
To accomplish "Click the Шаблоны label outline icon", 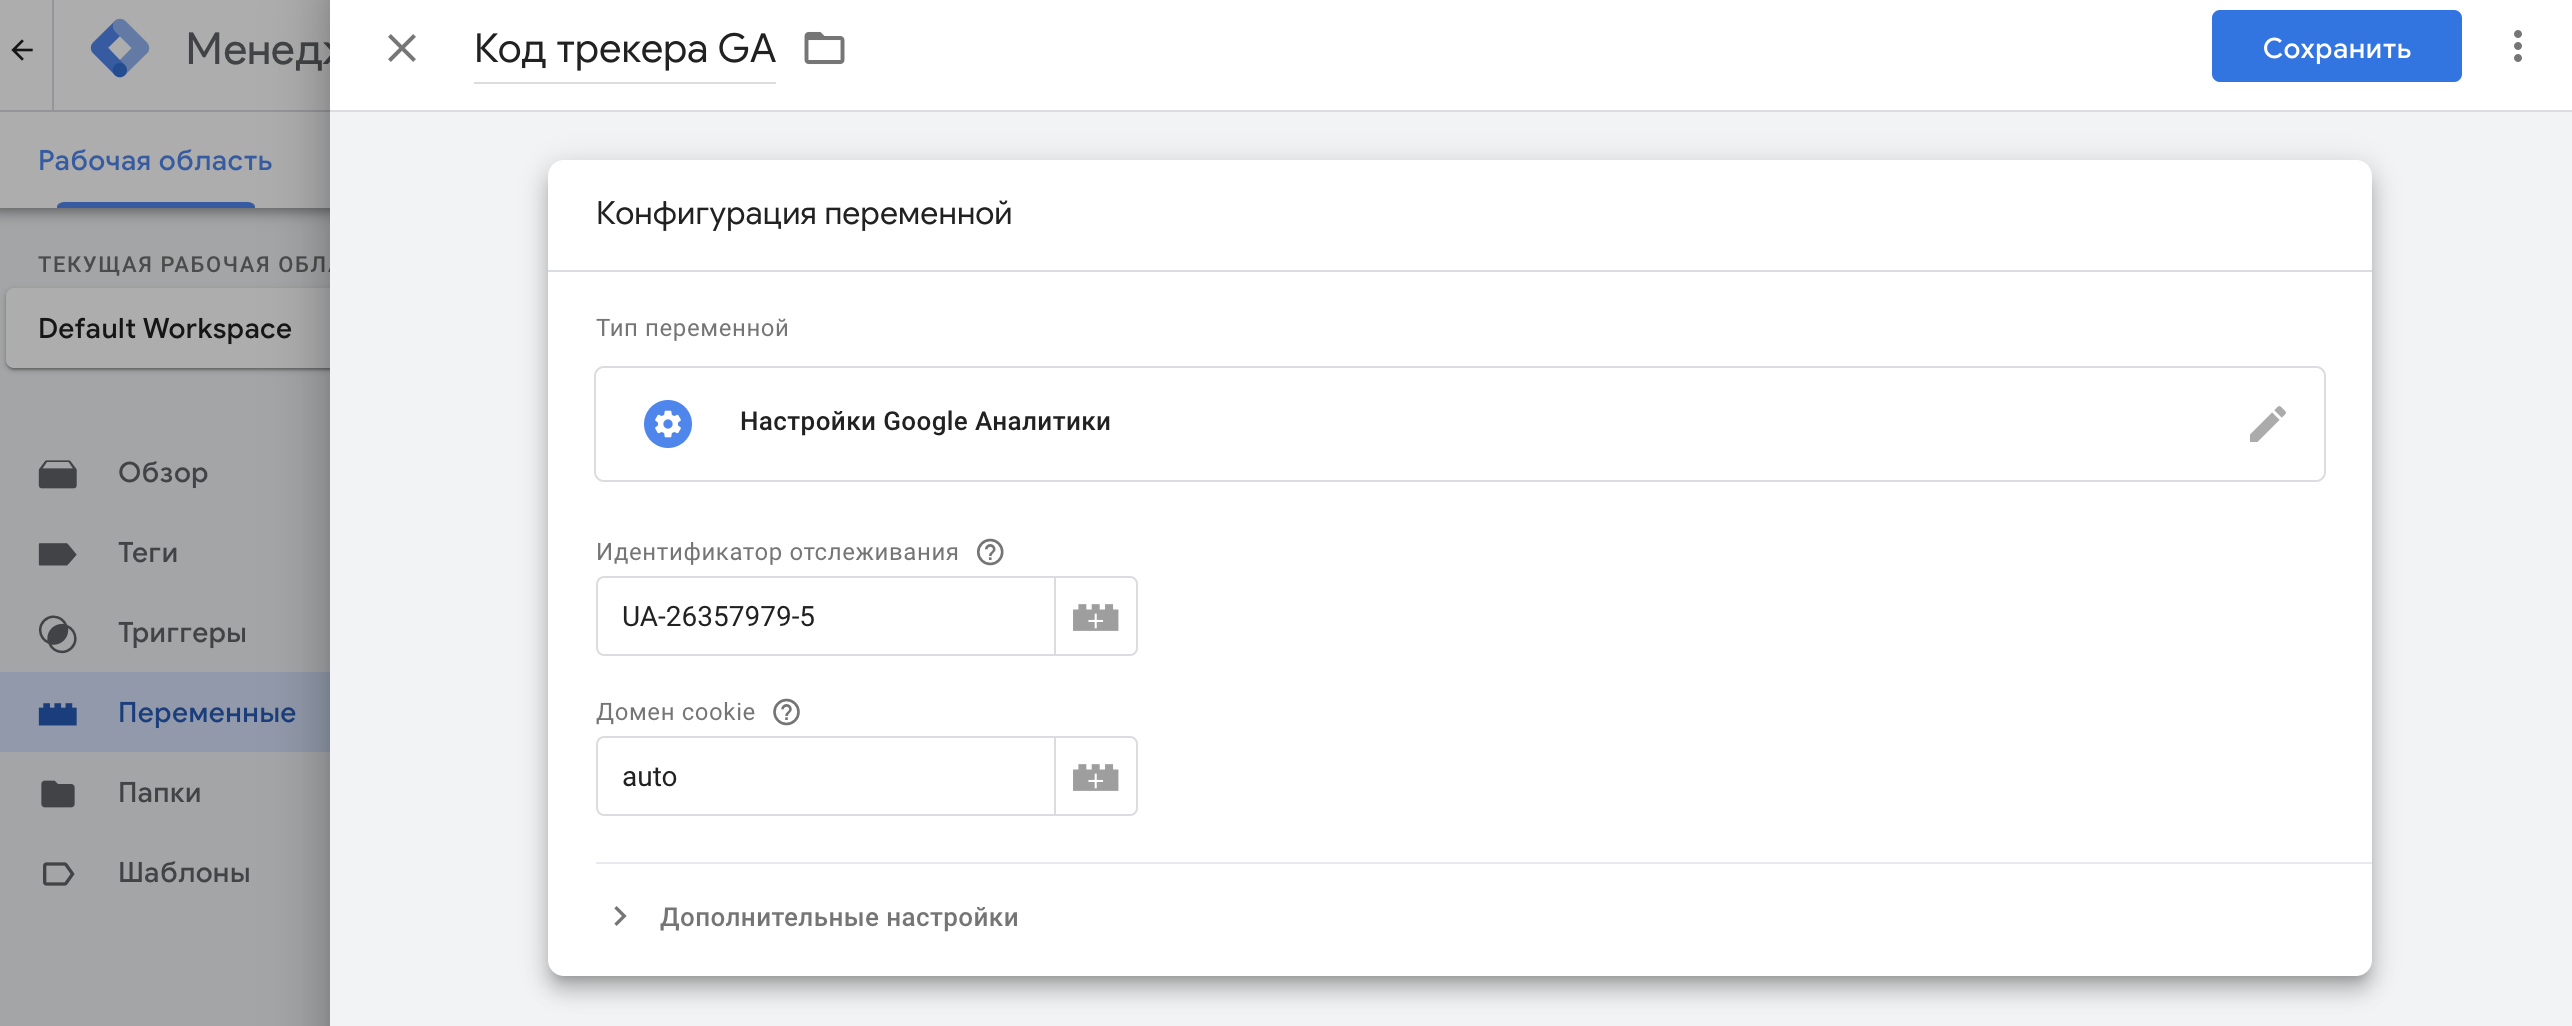I will coord(58,873).
